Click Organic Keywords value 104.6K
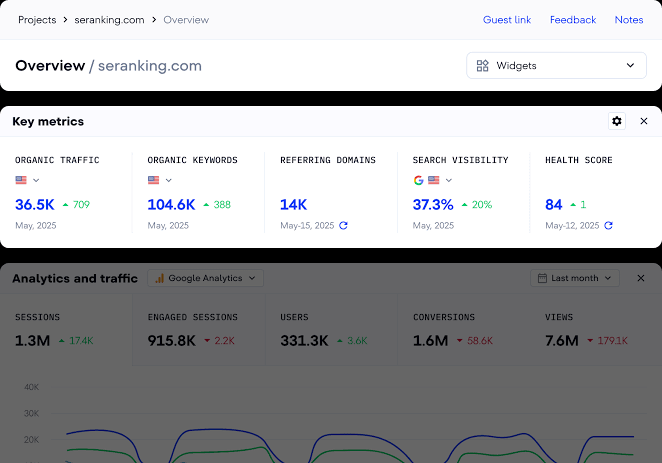Image resolution: width=662 pixels, height=463 pixels. (x=171, y=205)
